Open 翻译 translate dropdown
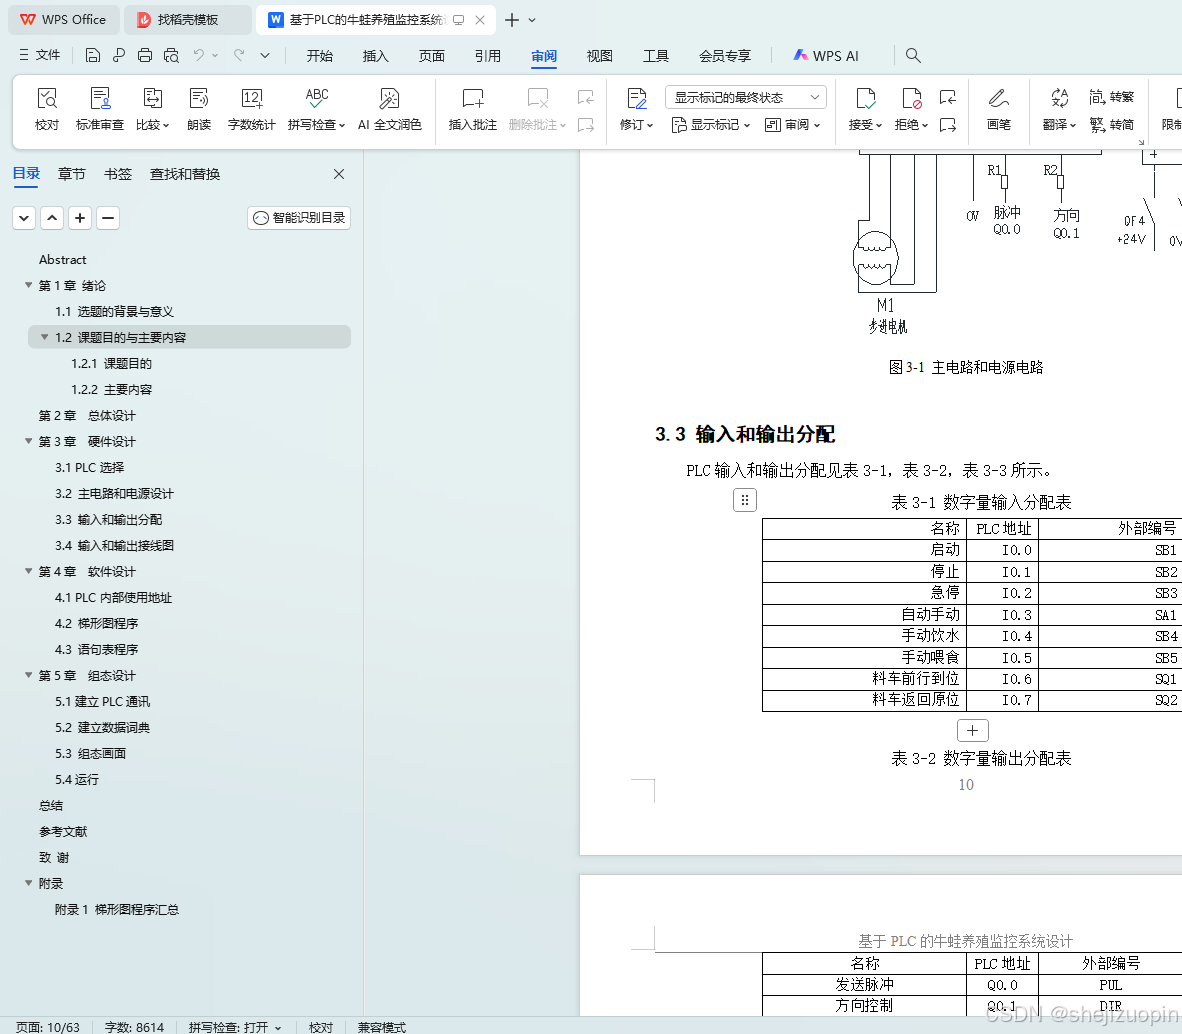 pyautogui.click(x=1059, y=109)
